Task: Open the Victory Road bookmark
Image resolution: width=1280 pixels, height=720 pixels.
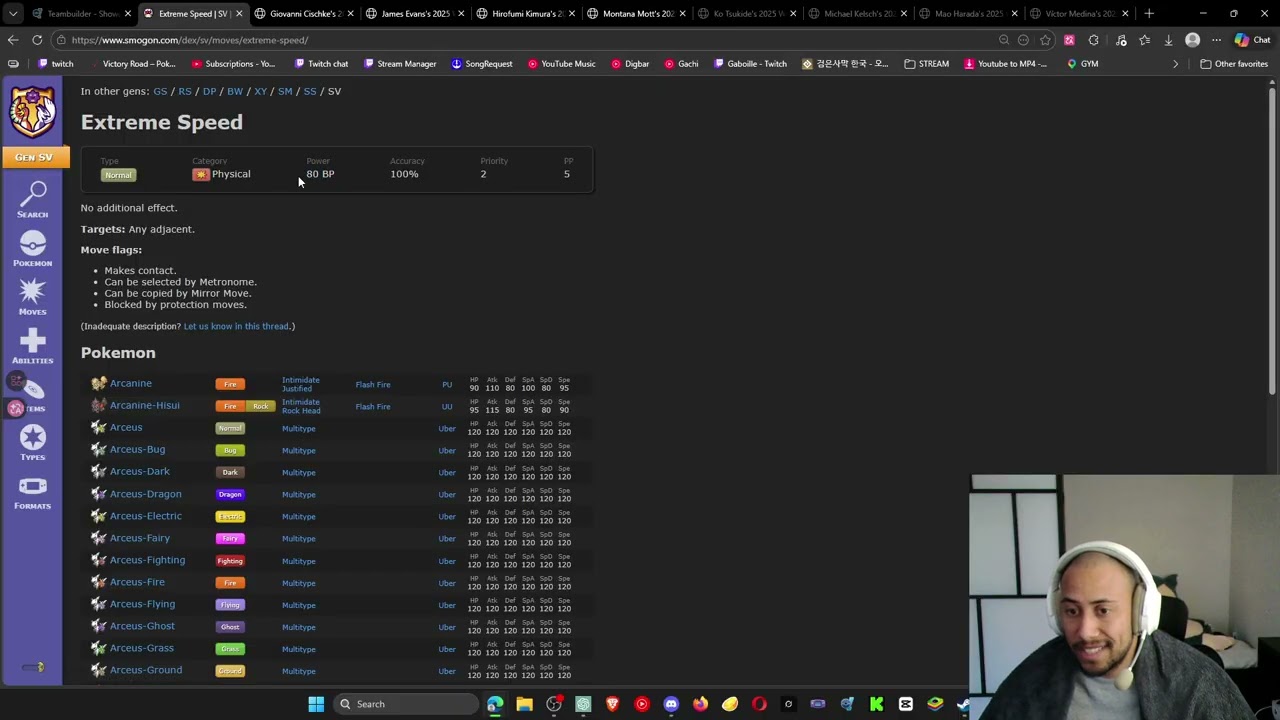Action: pos(132,64)
